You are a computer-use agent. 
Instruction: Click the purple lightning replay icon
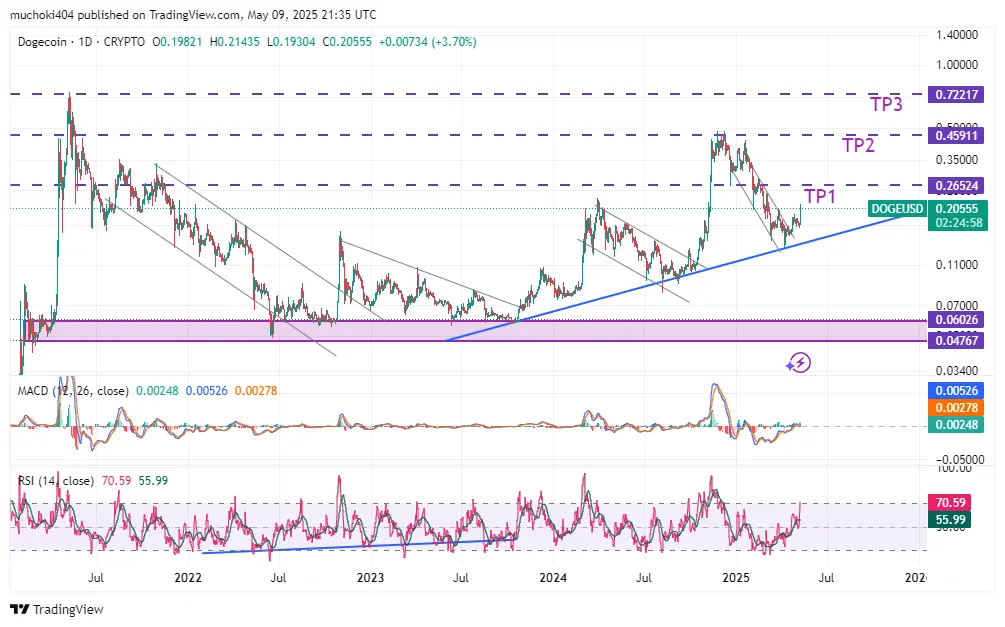[x=799, y=363]
